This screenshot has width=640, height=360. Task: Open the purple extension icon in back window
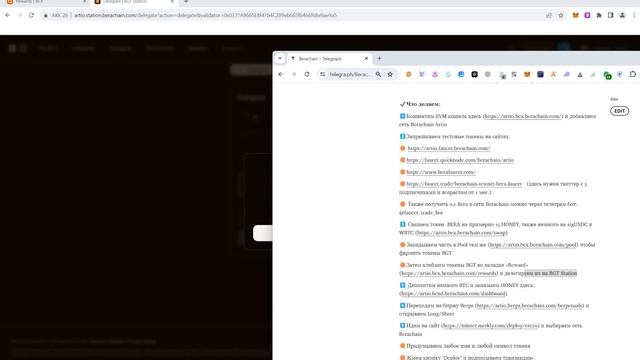[x=587, y=15]
